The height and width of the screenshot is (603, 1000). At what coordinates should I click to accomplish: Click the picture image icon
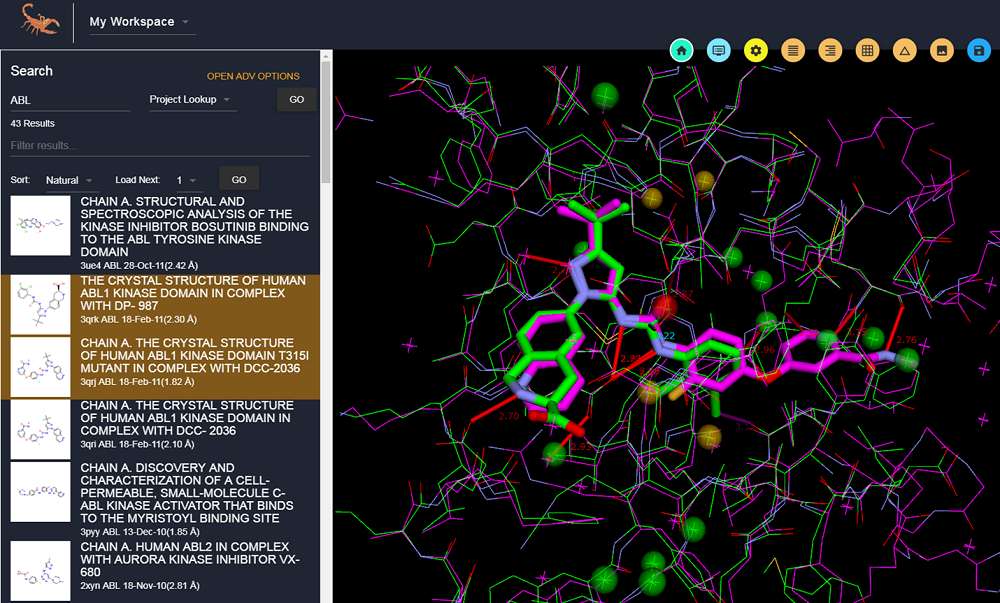click(x=941, y=50)
